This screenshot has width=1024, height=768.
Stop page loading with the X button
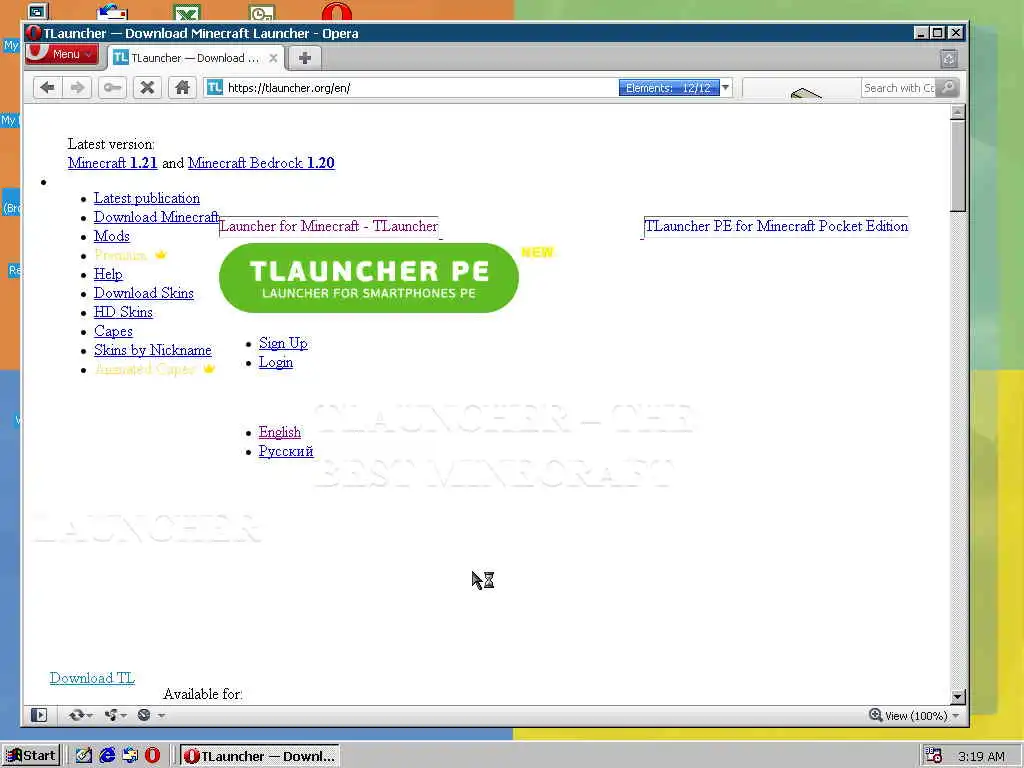pos(148,88)
